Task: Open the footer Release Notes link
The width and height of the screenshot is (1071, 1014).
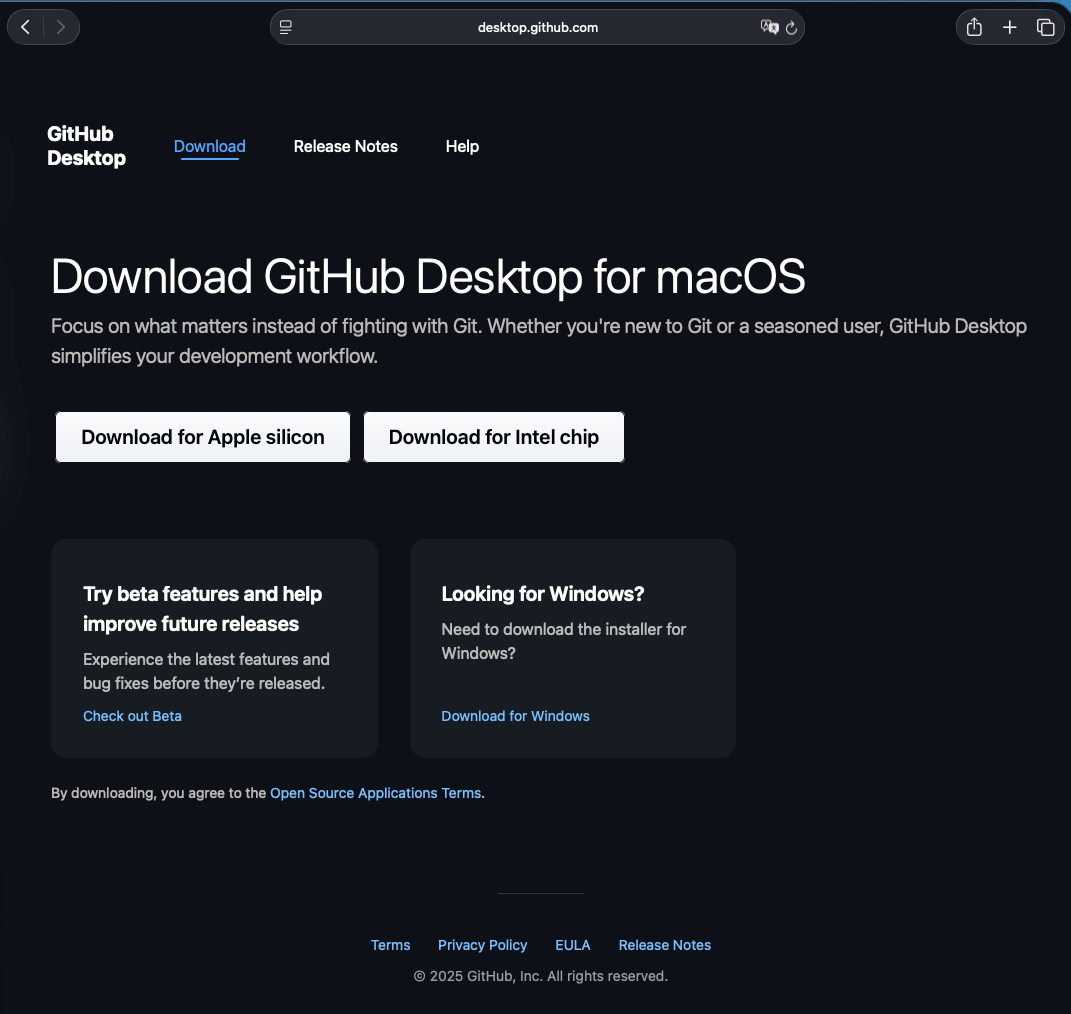Action: click(x=665, y=945)
